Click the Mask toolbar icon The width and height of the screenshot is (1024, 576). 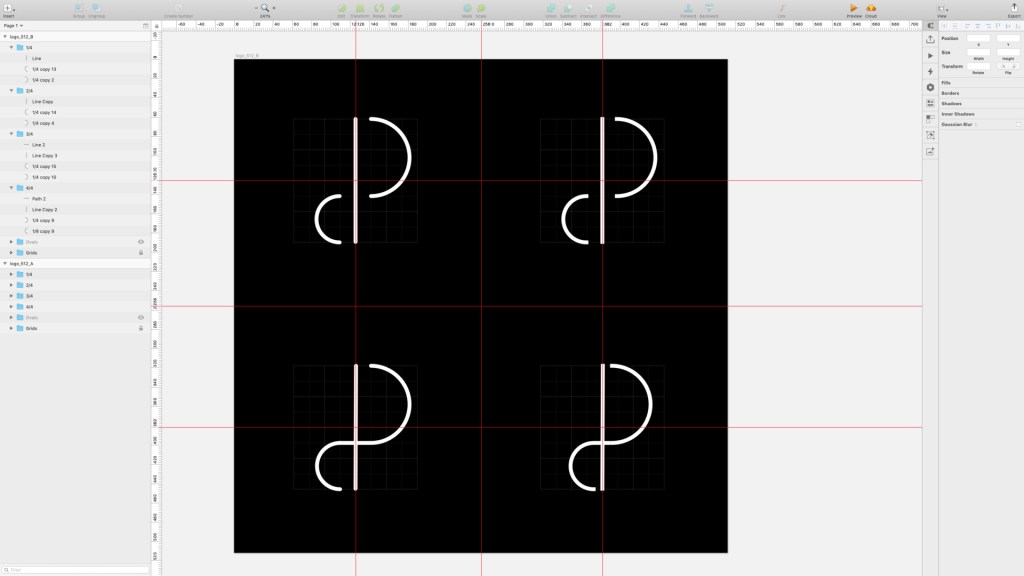(467, 8)
